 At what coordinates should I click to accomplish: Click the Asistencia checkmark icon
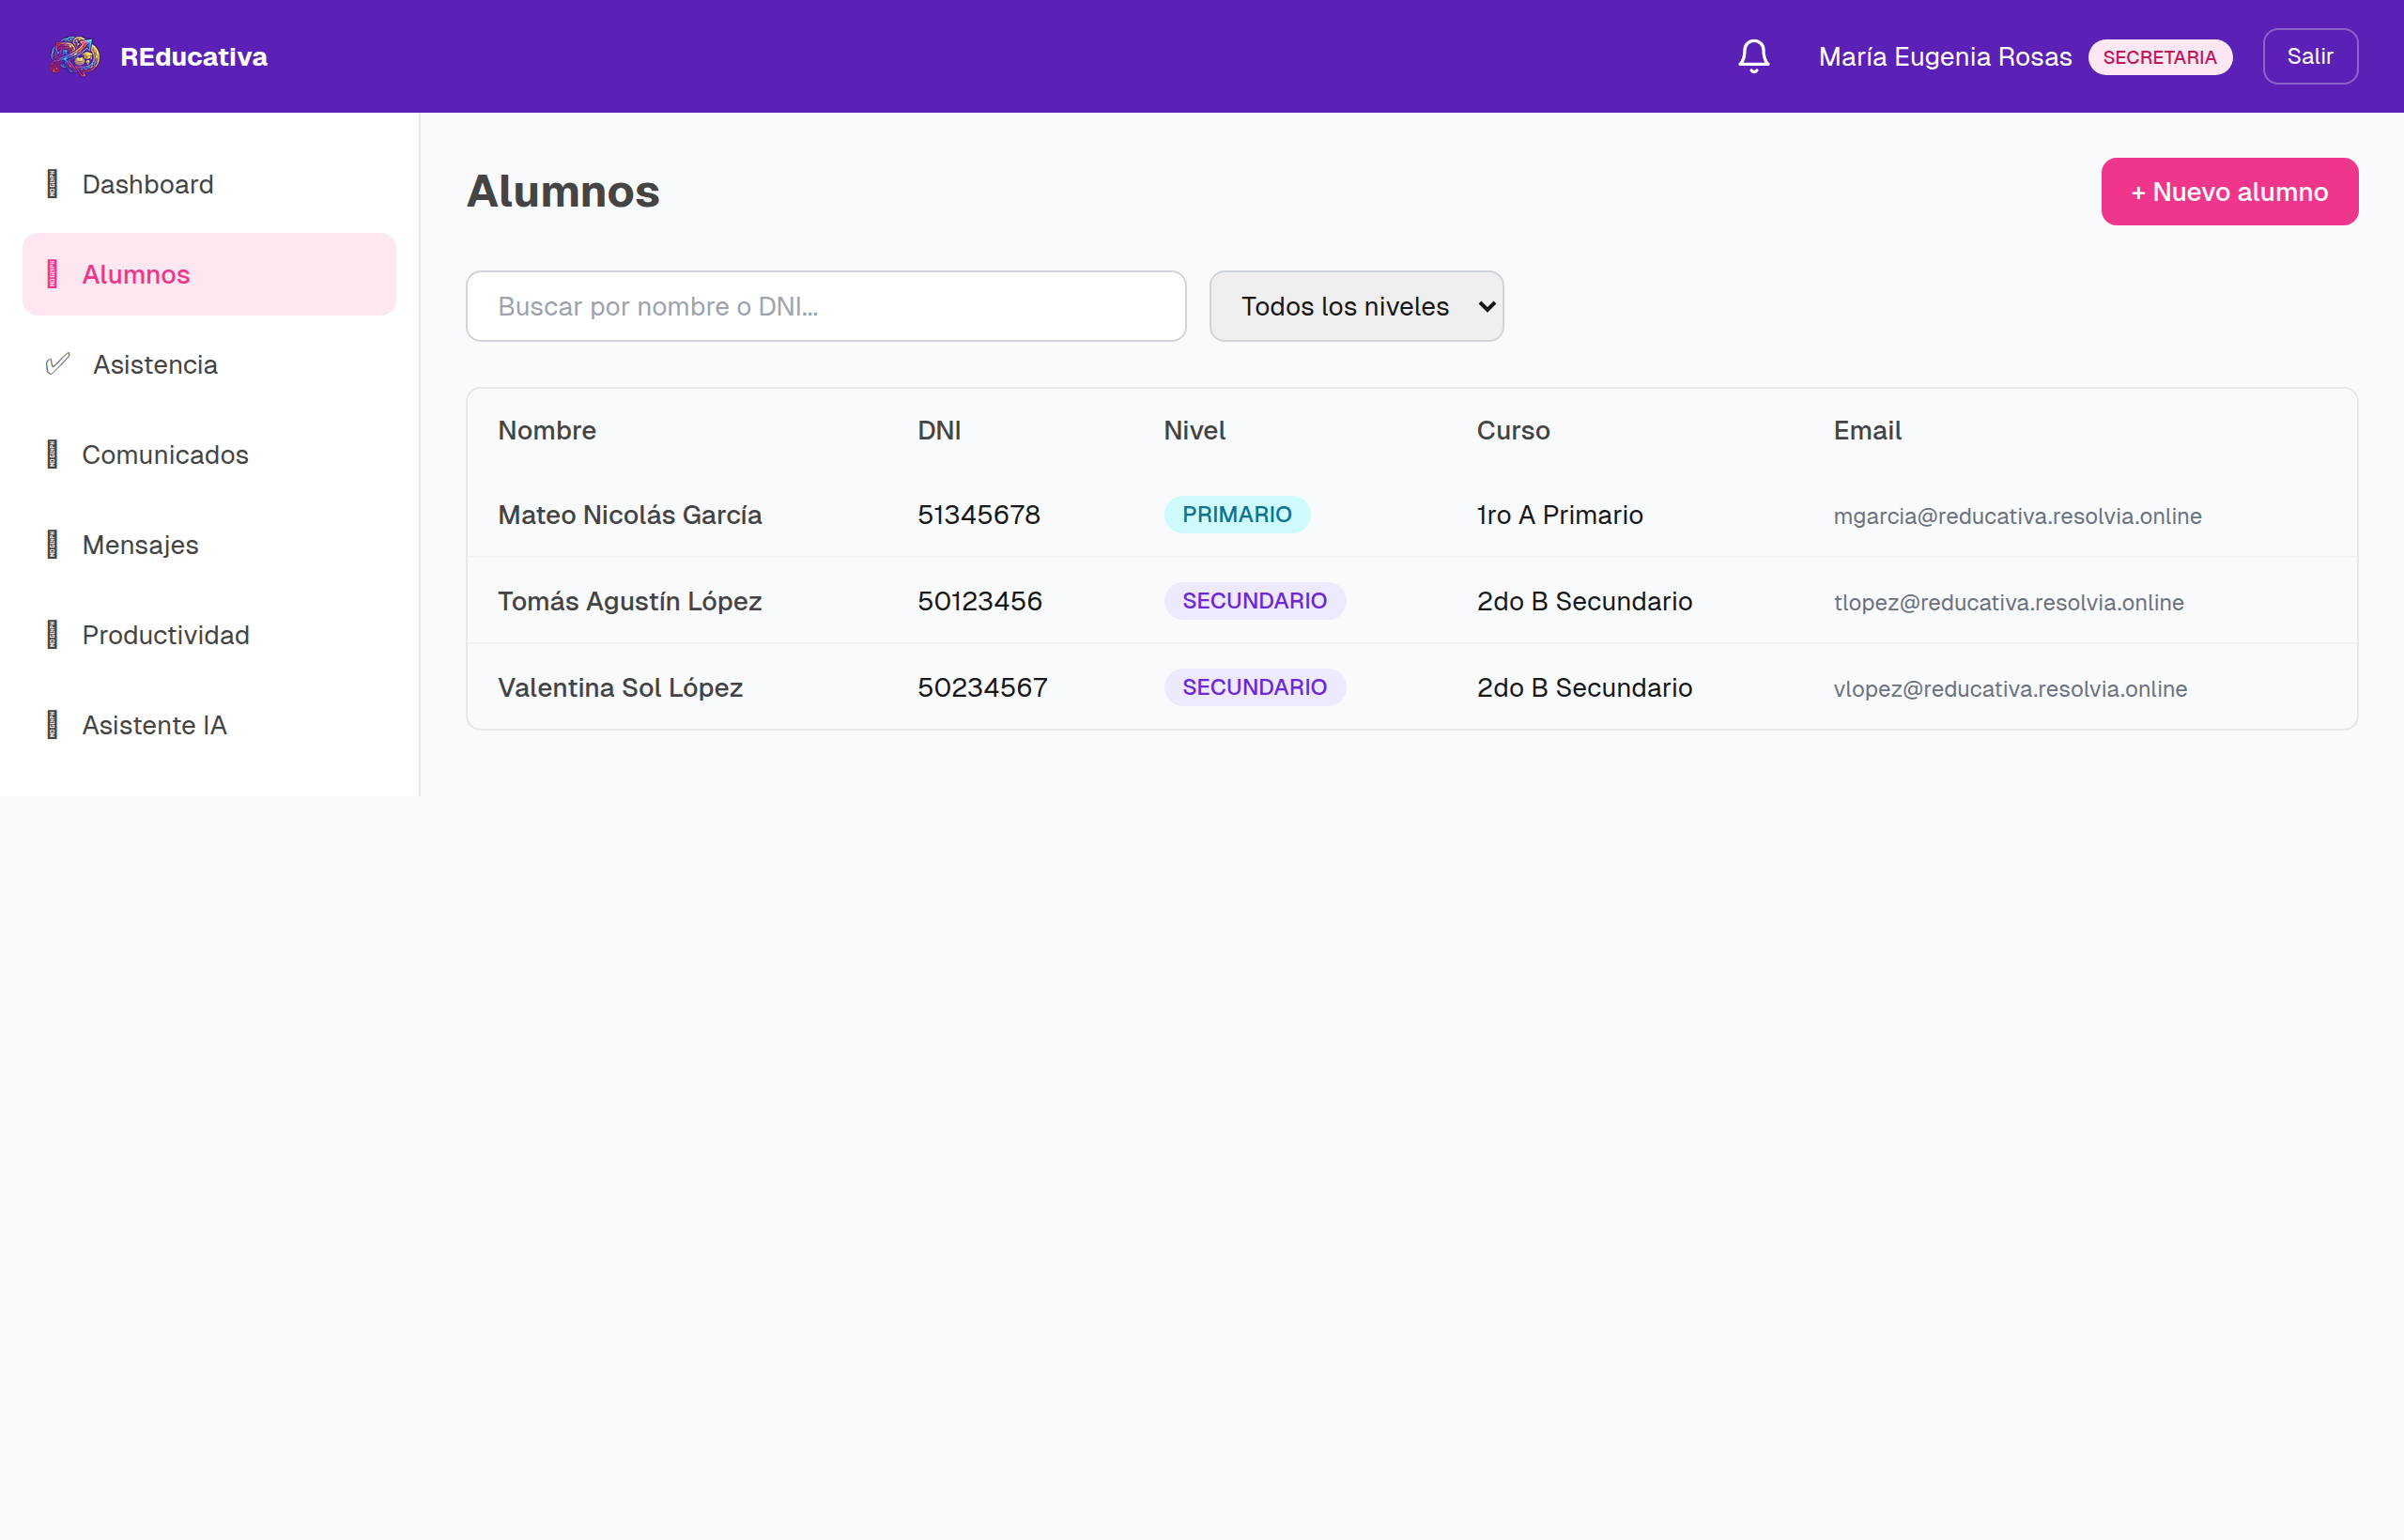point(58,364)
